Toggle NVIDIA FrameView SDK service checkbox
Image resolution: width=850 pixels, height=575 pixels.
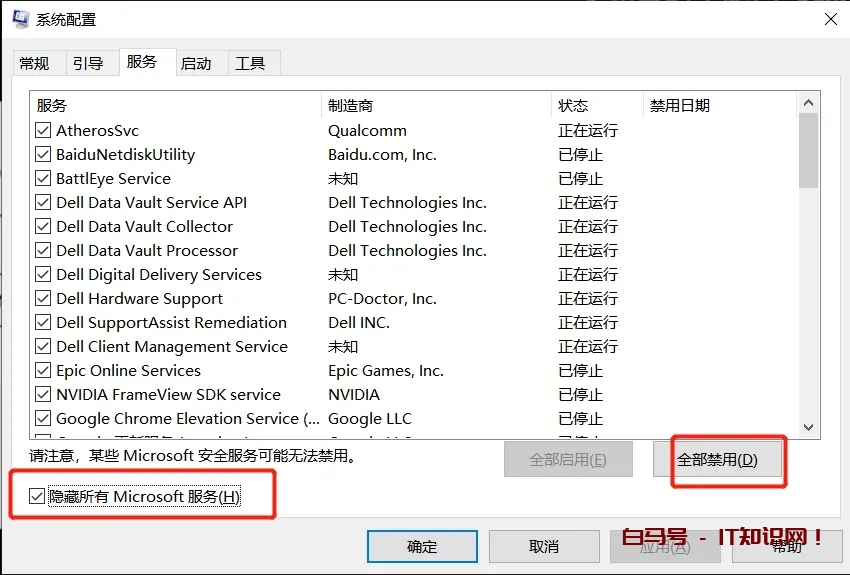pos(43,395)
